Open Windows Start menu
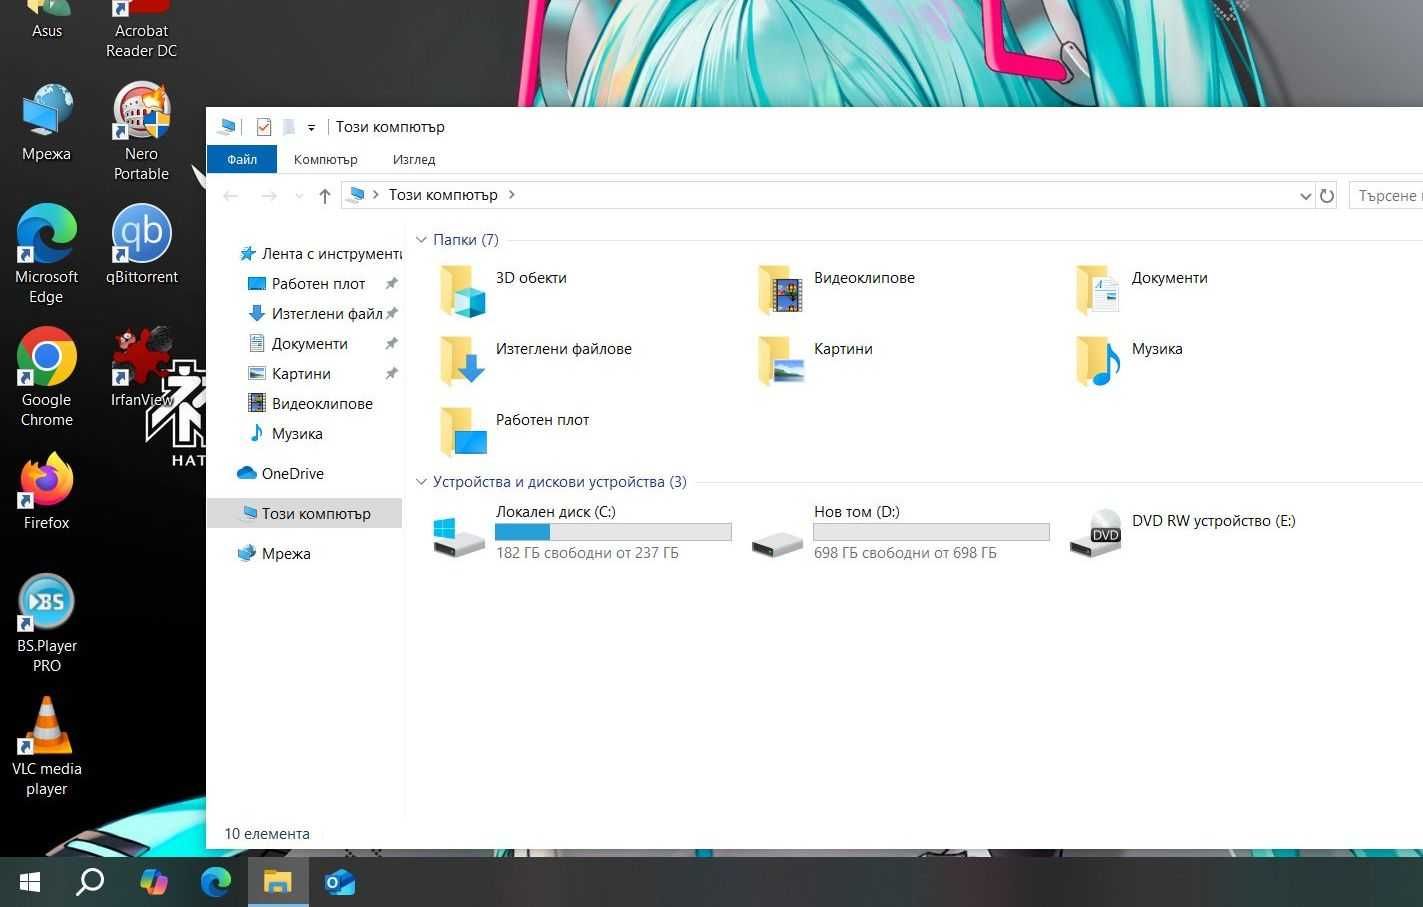 30,882
